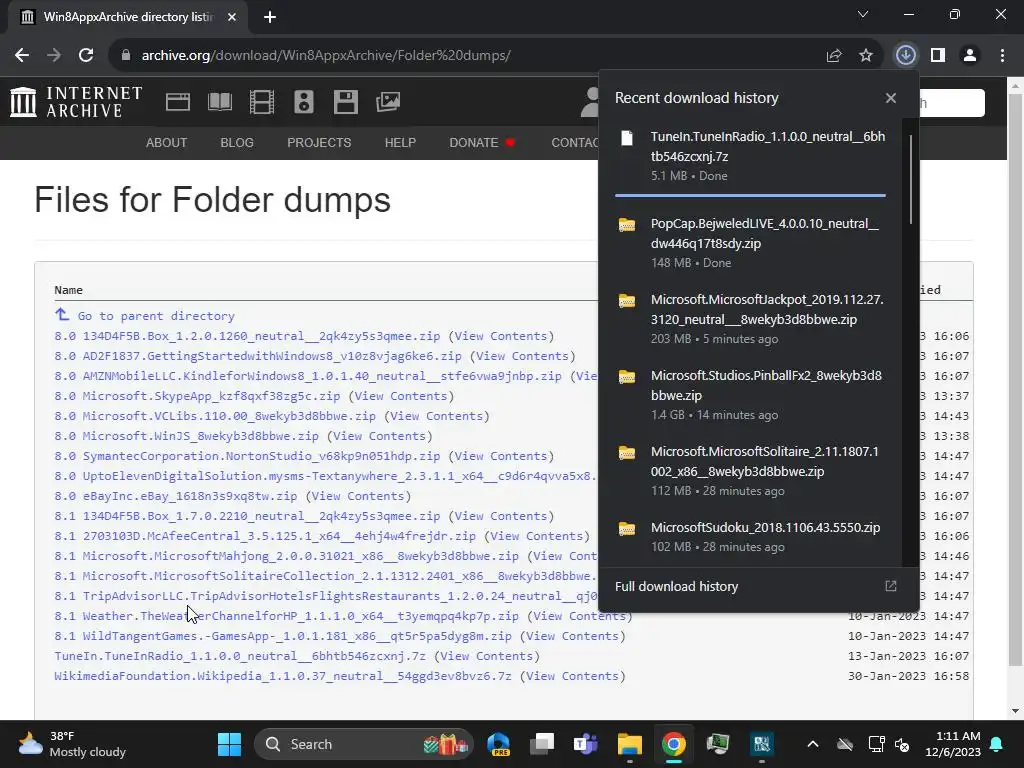
Task: Open the DONATE menu item
Action: tap(481, 142)
